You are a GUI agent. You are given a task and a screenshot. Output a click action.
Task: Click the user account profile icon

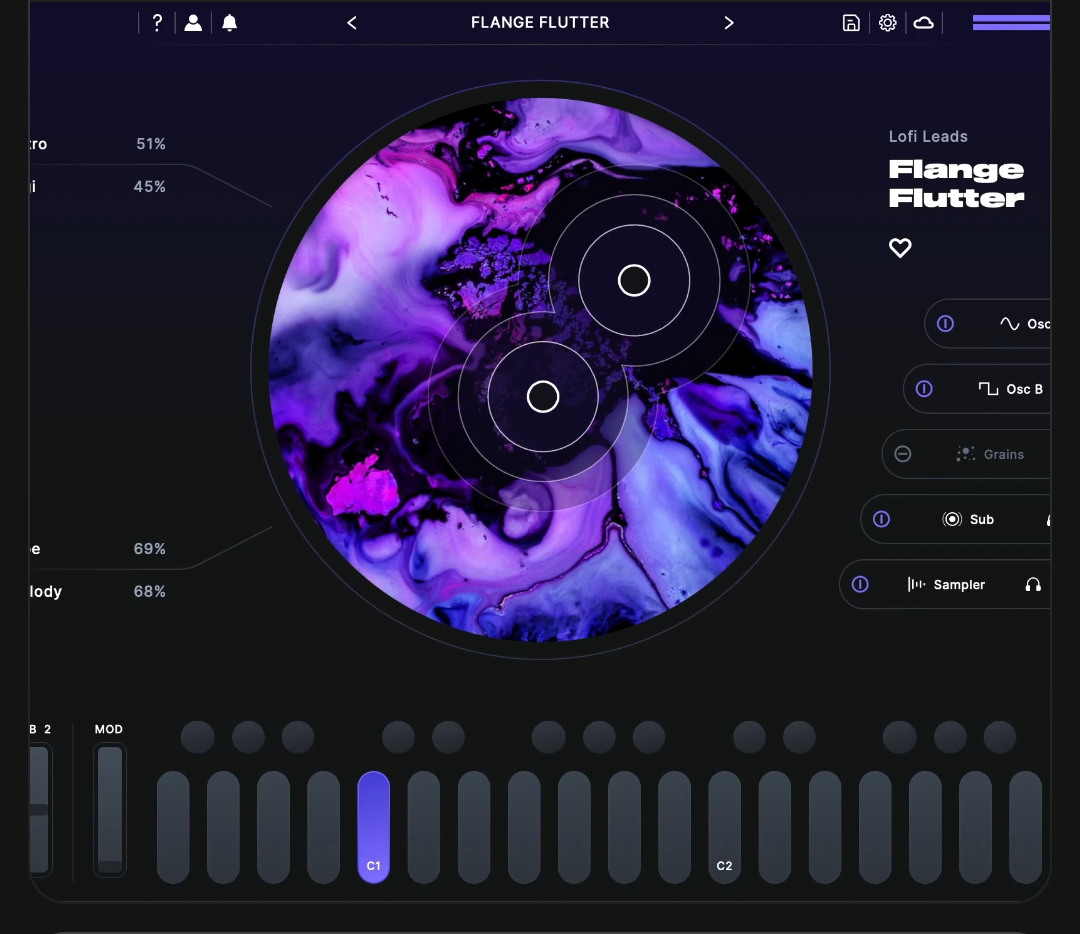(x=193, y=23)
